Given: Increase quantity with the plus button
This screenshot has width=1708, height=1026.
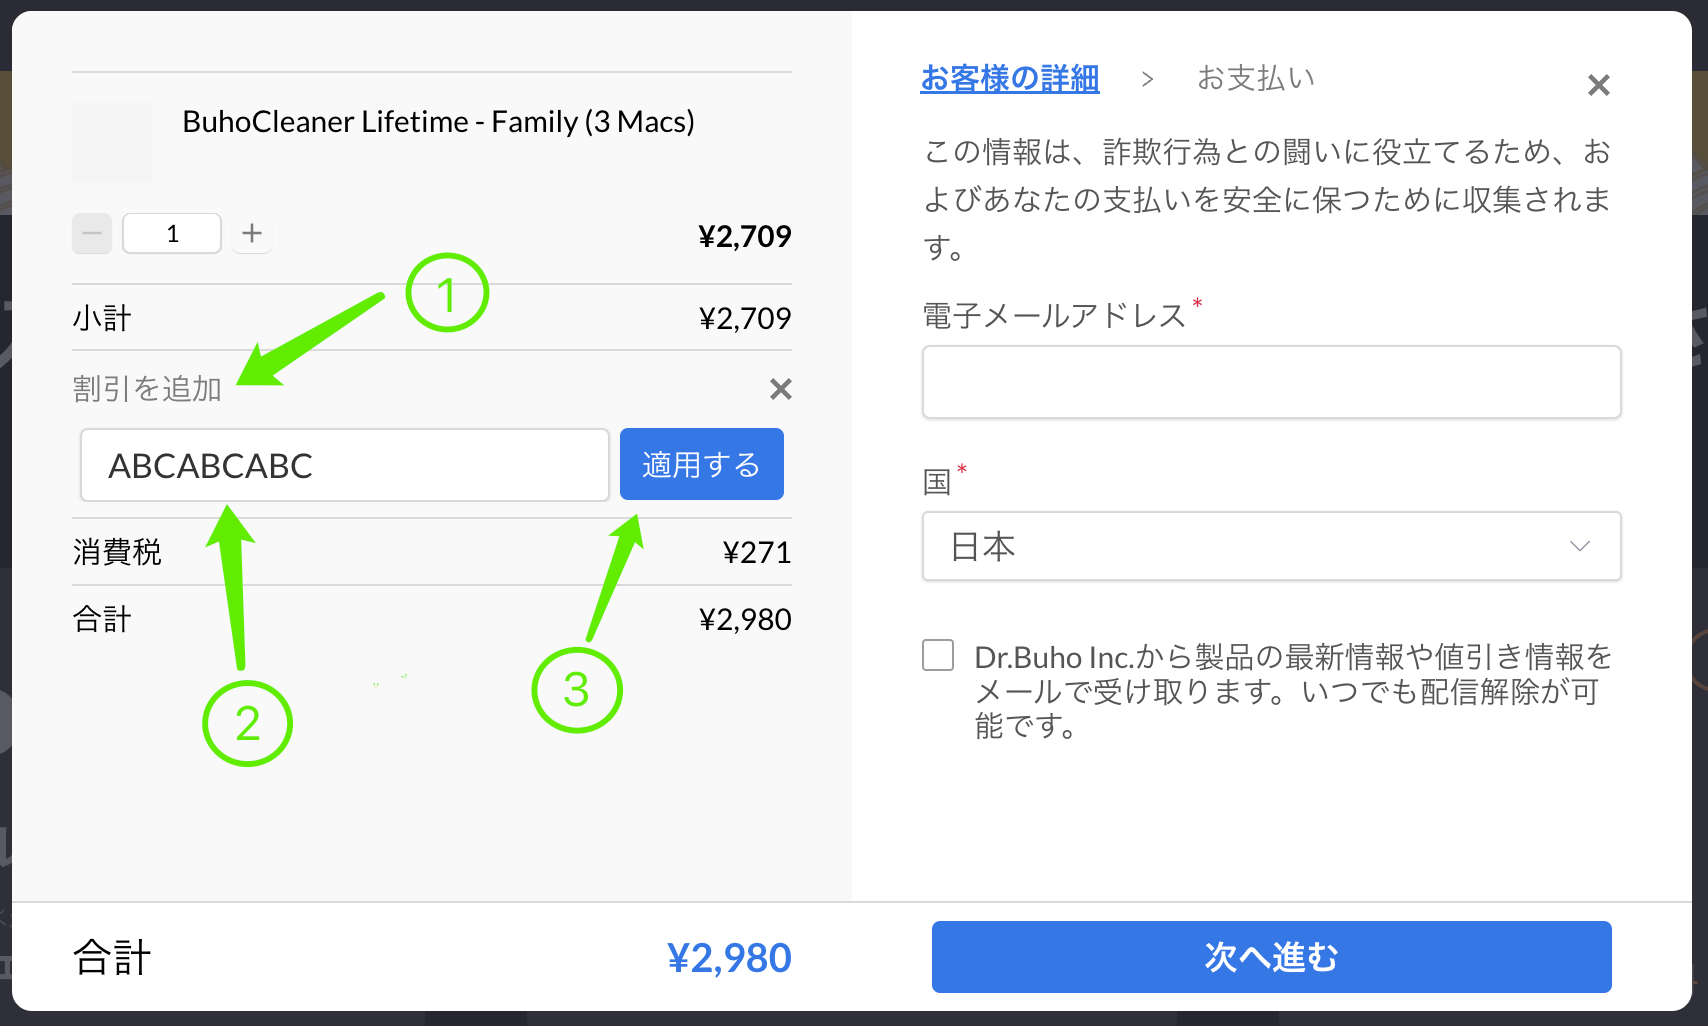Looking at the screenshot, I should click(252, 234).
